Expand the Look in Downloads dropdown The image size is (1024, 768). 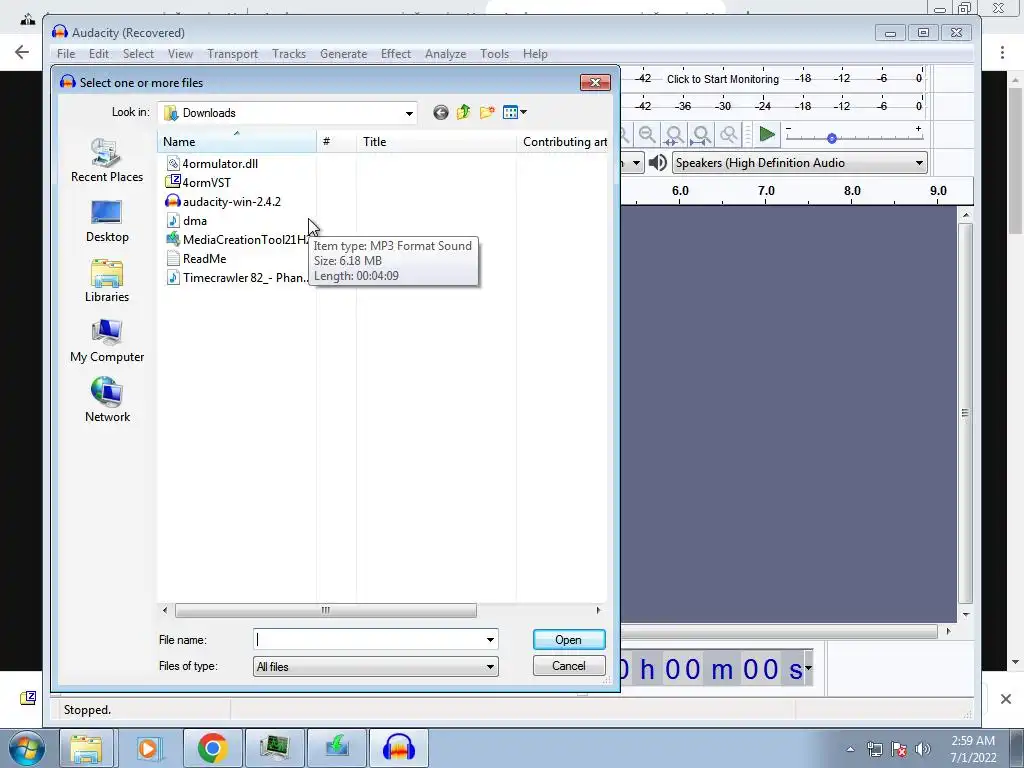(409, 113)
